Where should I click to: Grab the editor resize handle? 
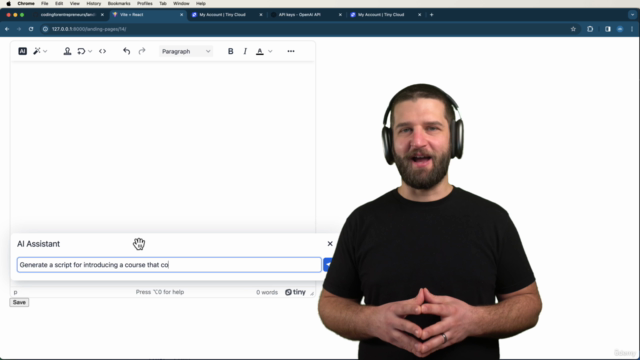pos(312,293)
